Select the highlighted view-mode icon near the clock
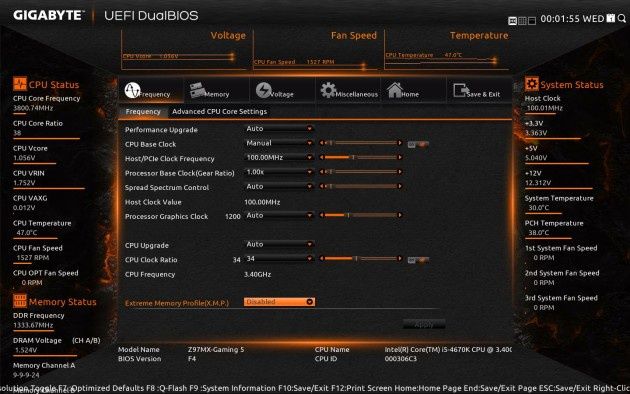630x394 pixels. [x=512, y=20]
